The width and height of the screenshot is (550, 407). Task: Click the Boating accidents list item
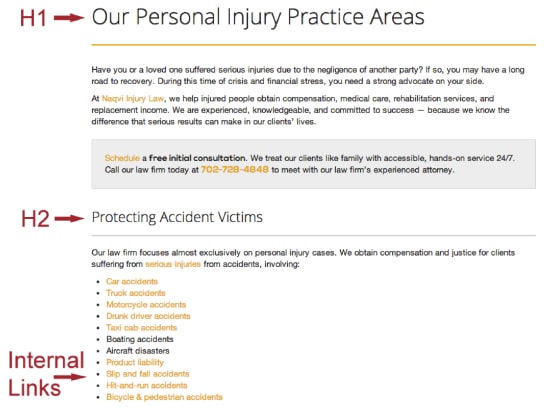(140, 339)
